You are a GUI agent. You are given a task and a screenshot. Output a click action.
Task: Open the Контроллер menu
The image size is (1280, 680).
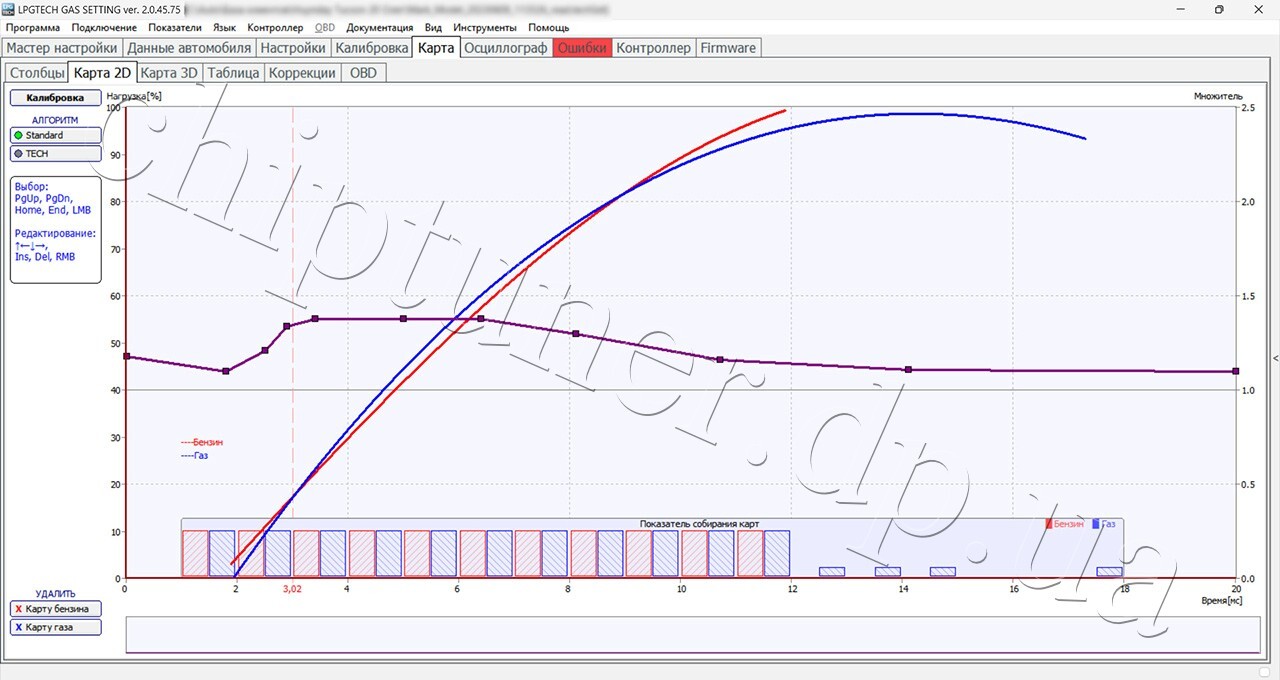click(275, 27)
